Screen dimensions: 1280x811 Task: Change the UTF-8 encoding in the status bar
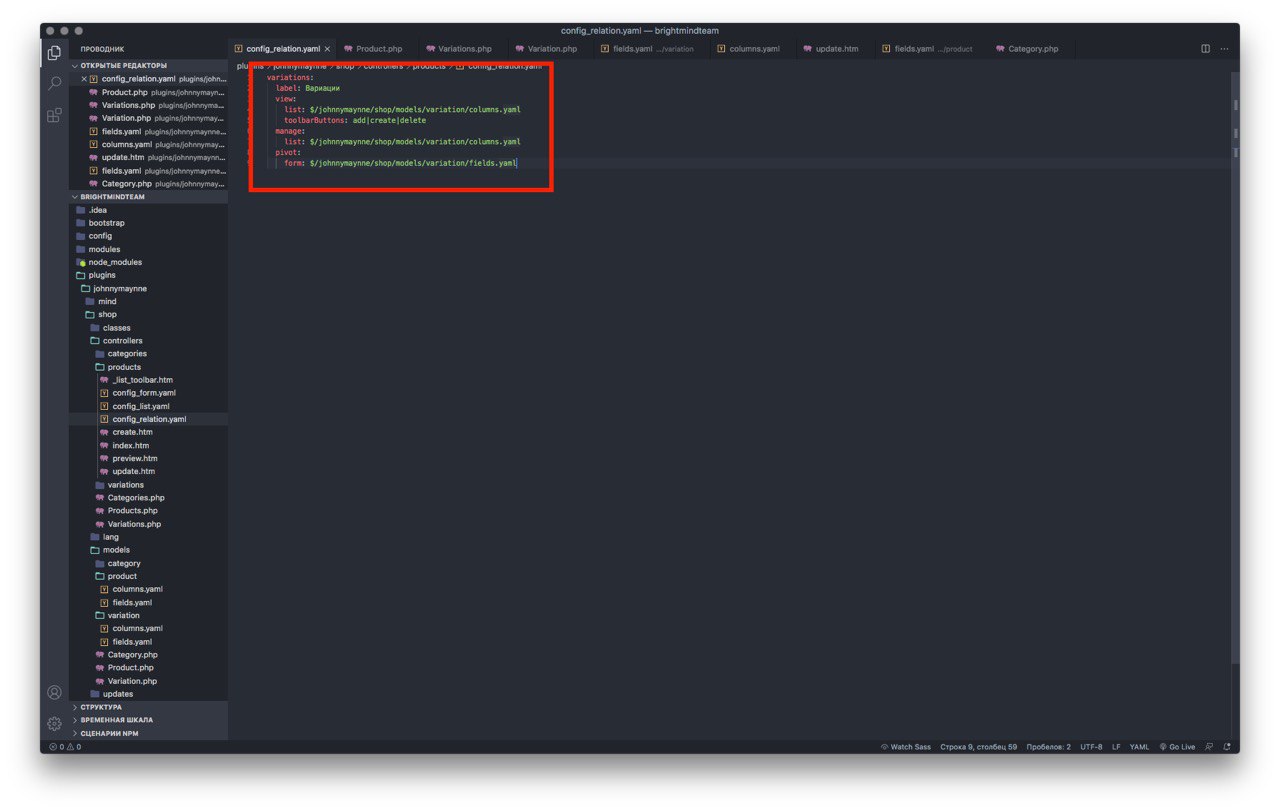[1091, 747]
